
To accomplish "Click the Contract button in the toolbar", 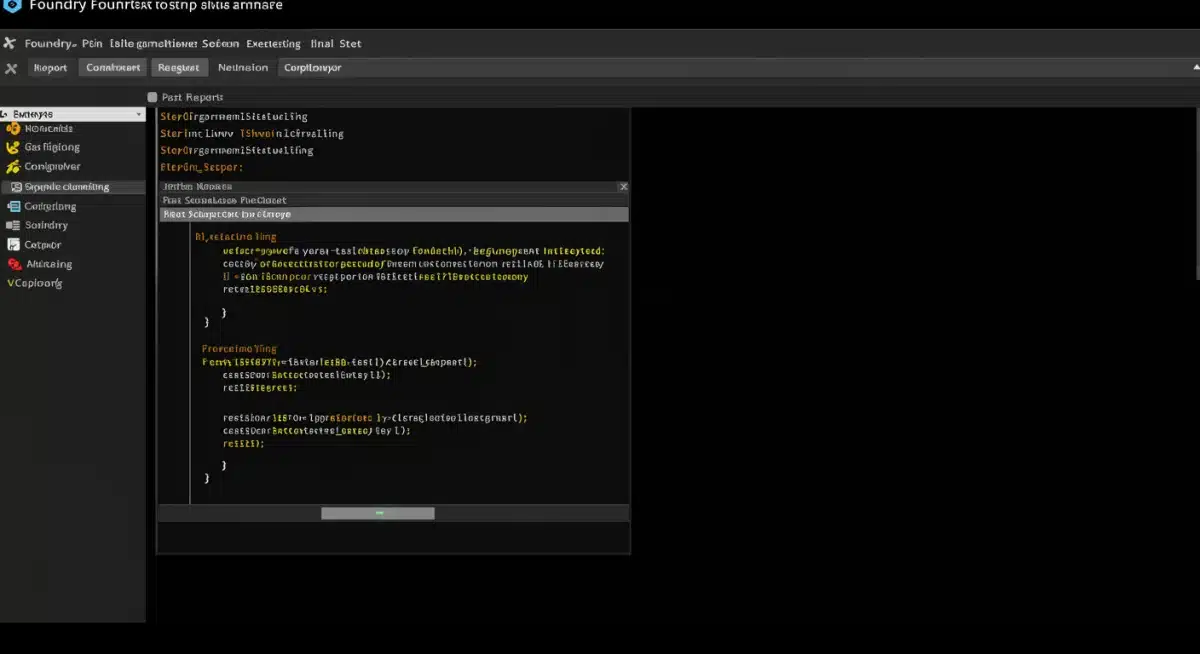I will pyautogui.click(x=111, y=67).
